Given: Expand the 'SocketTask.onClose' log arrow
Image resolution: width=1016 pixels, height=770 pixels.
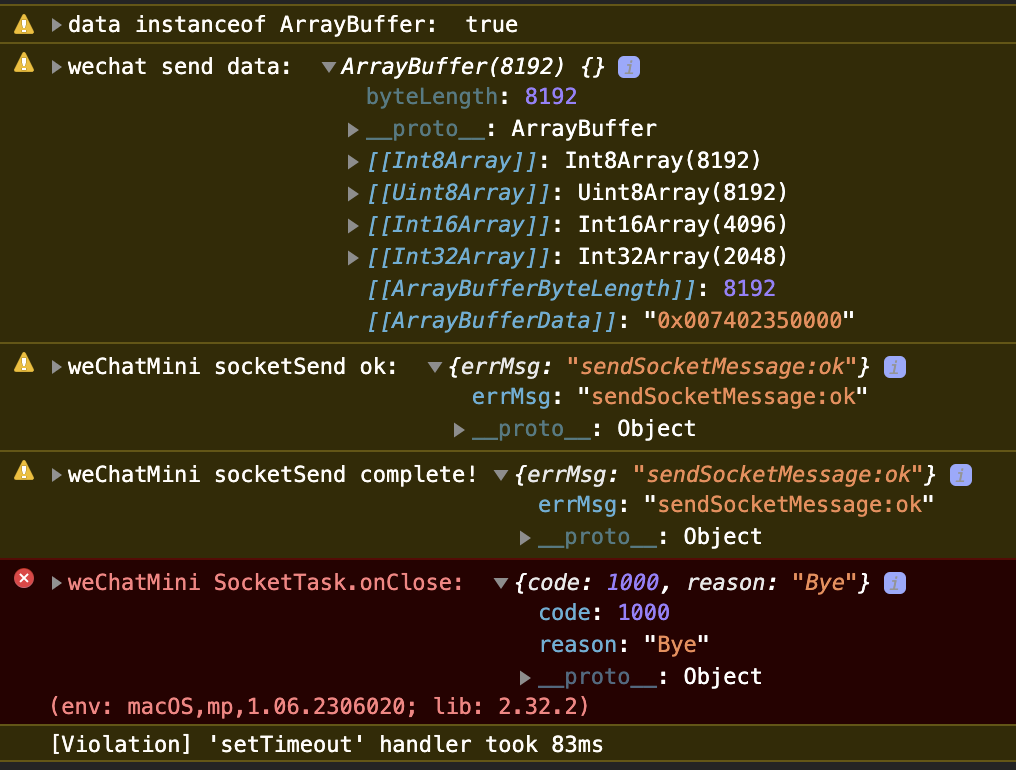Looking at the screenshot, I should 56,583.
